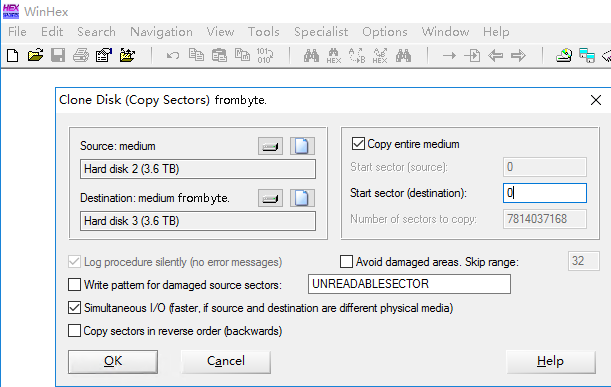The image size is (611, 387).
Task: Click the Start sector (source) field
Action: tap(545, 167)
